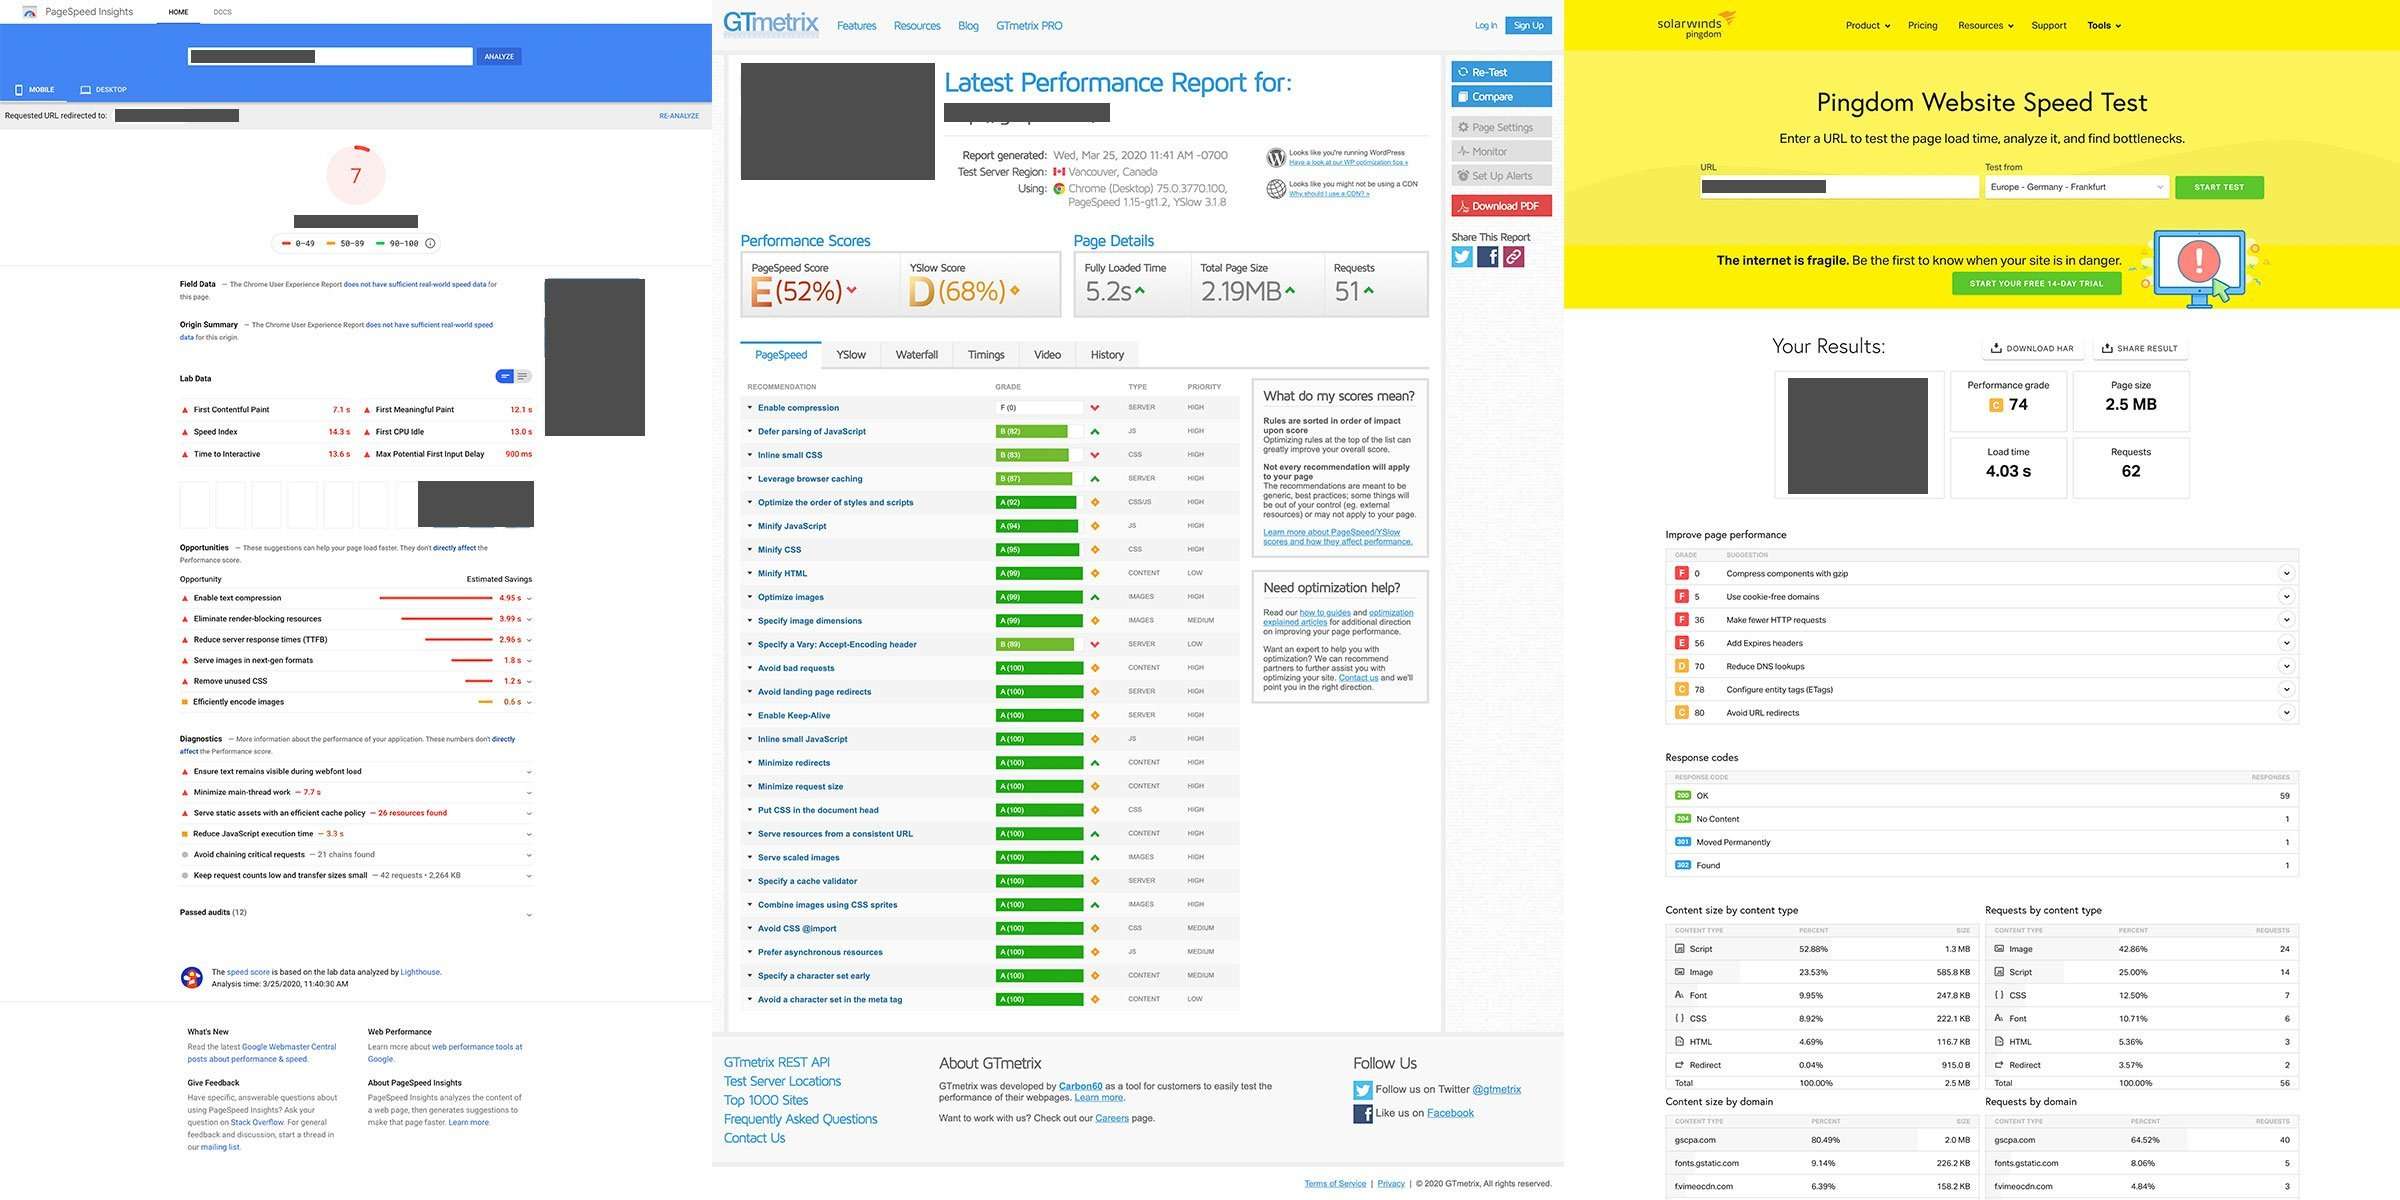Share the GTmetrix report via Twitter icon

tap(1462, 257)
